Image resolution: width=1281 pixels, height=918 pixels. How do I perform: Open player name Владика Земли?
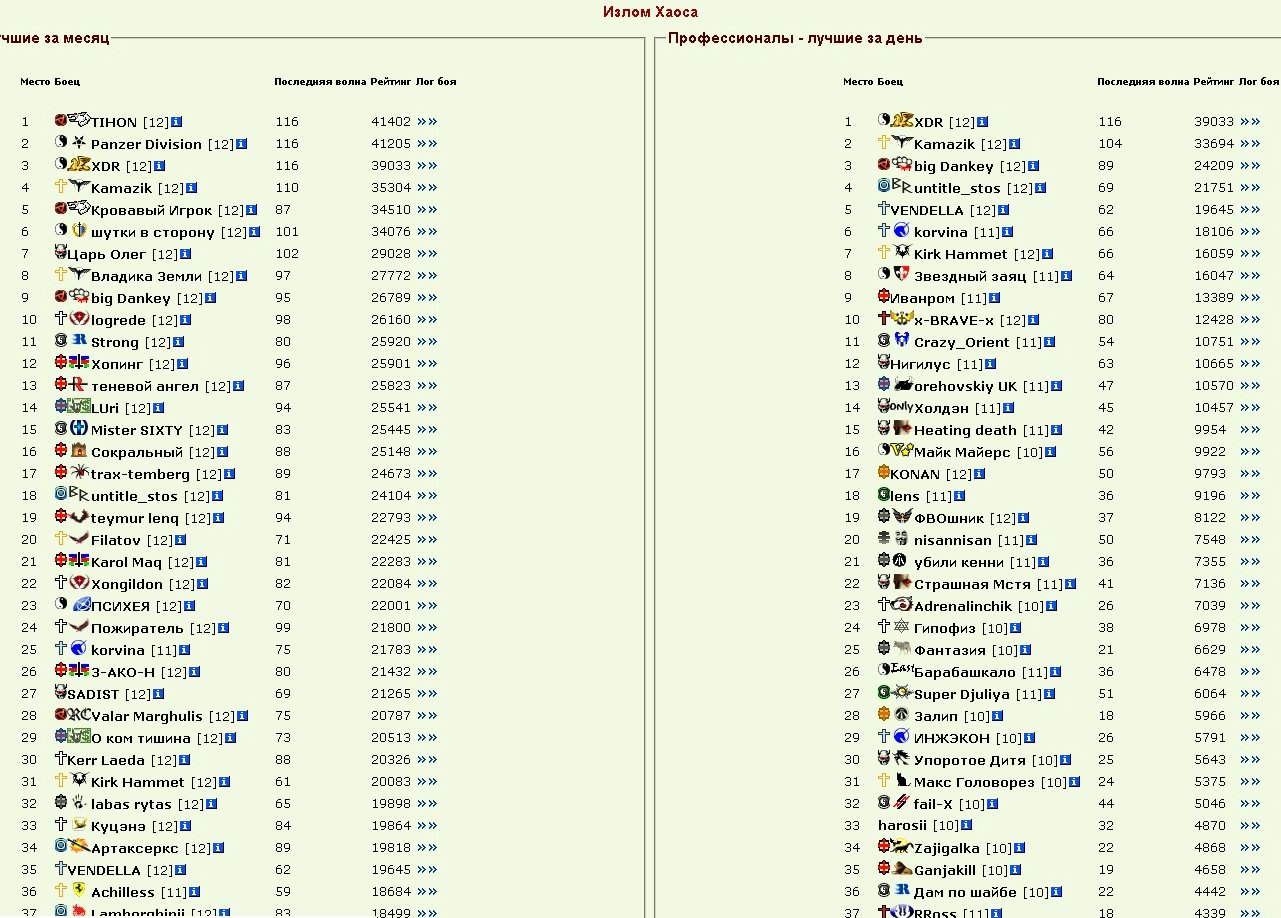146,276
